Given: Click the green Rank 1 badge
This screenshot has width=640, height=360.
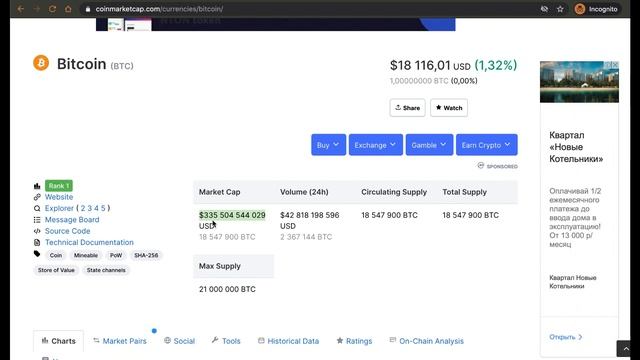Looking at the screenshot, I should (x=59, y=186).
